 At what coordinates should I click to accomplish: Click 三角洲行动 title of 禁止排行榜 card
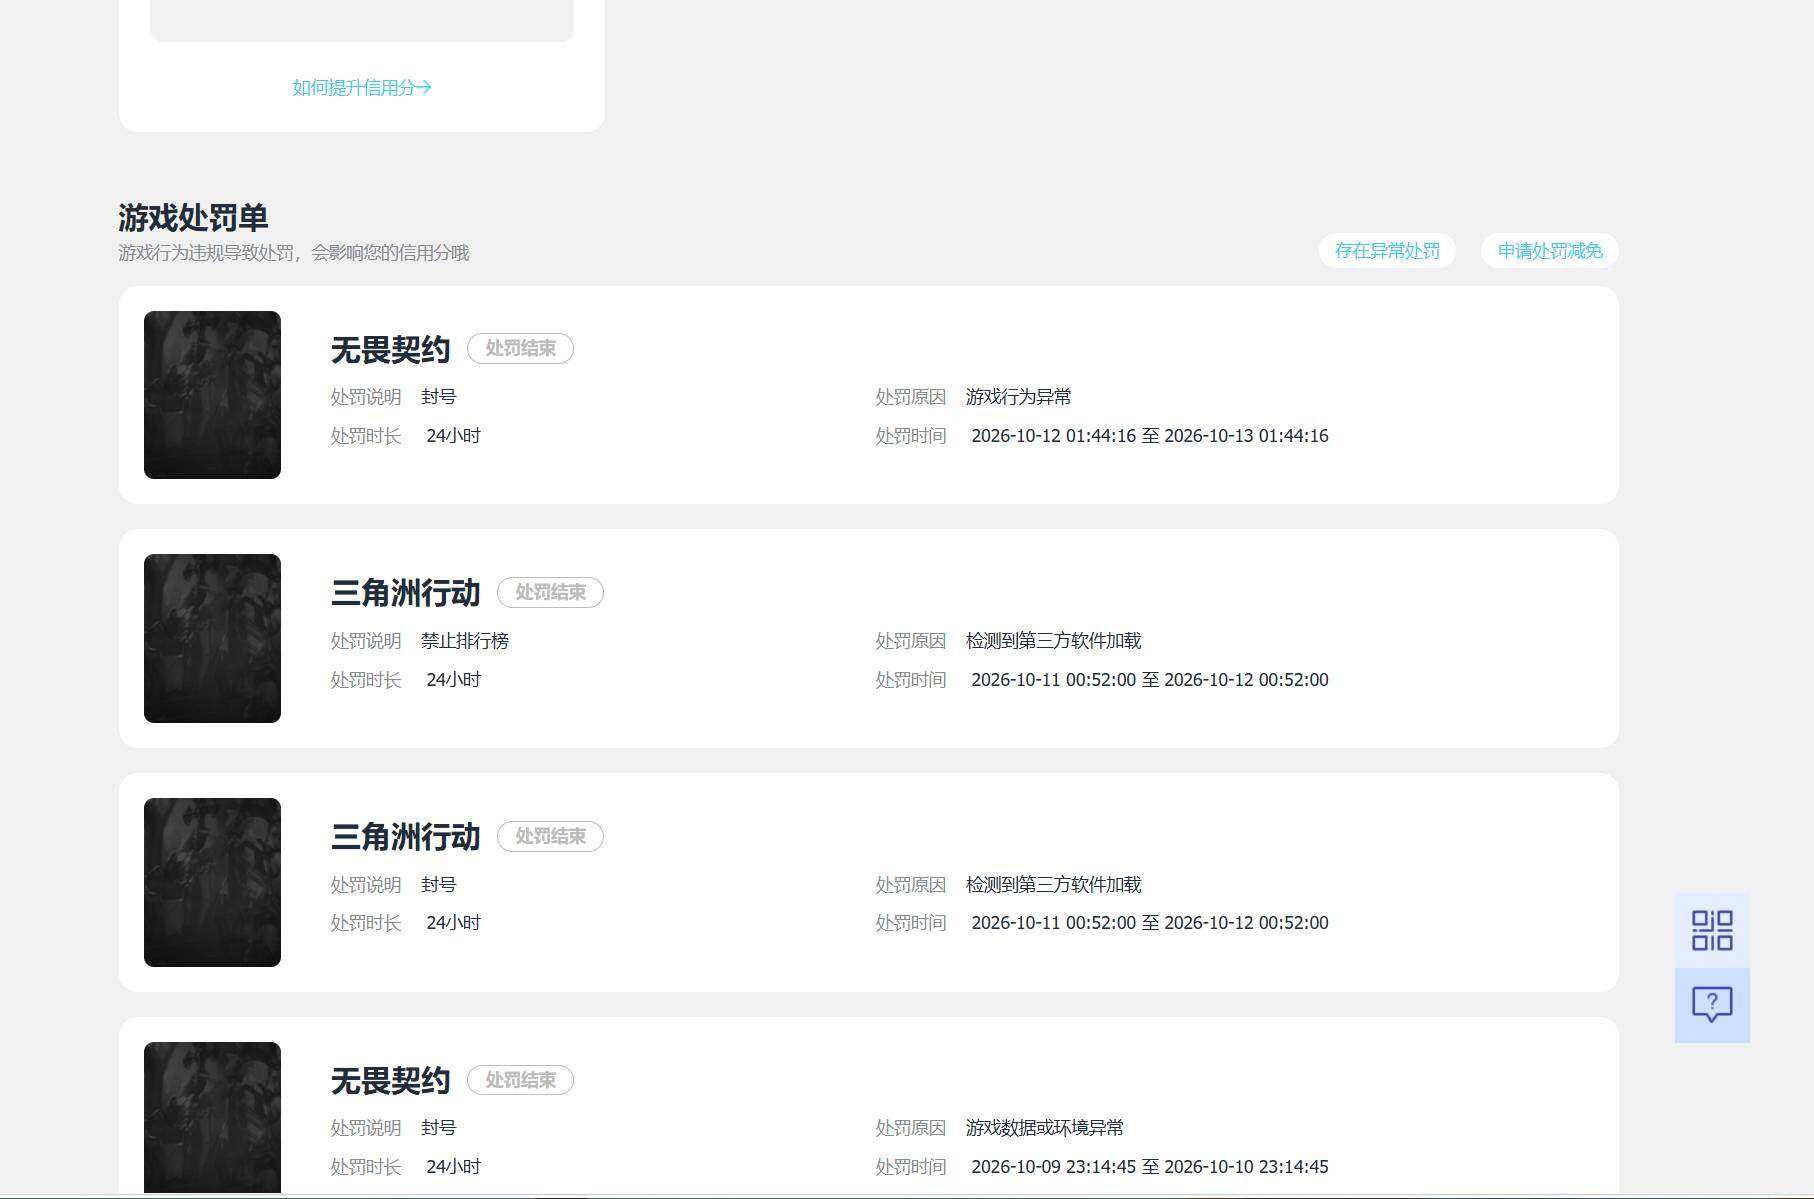click(406, 593)
